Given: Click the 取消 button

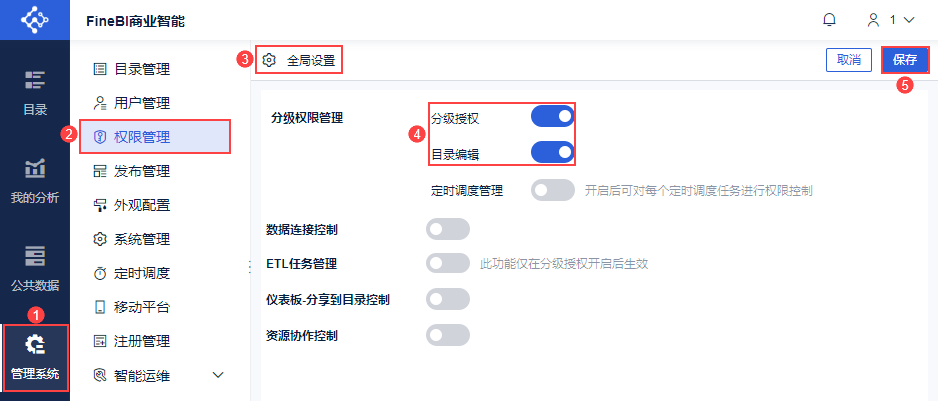Looking at the screenshot, I should (x=849, y=60).
